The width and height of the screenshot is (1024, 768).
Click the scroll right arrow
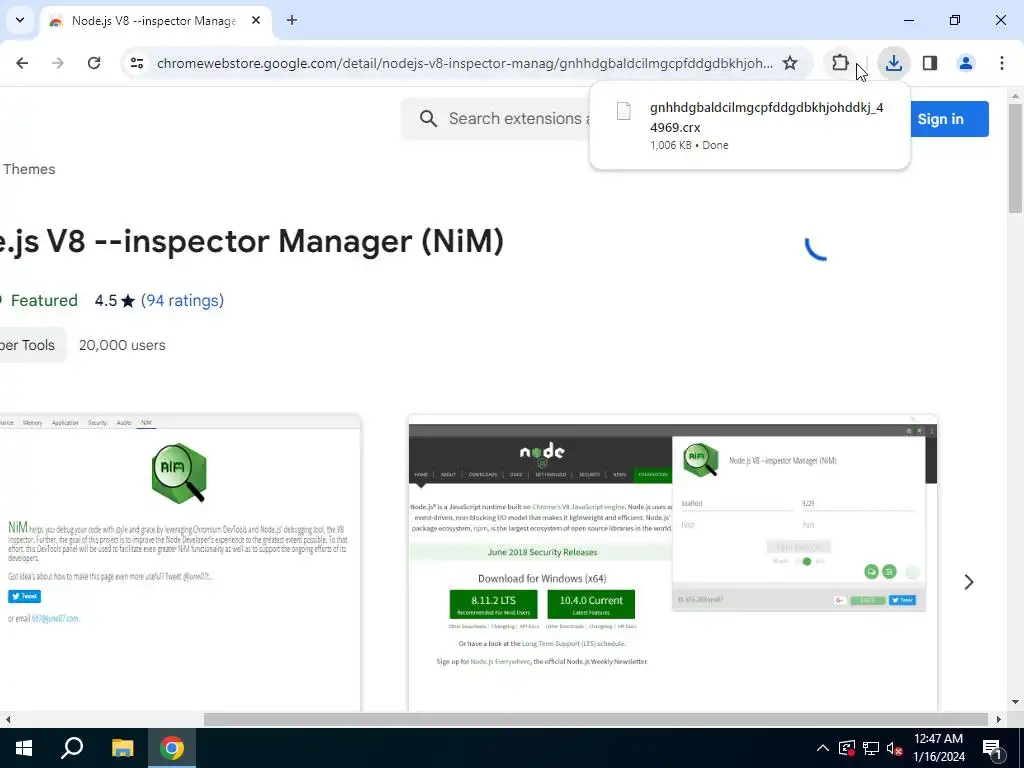pos(999,720)
